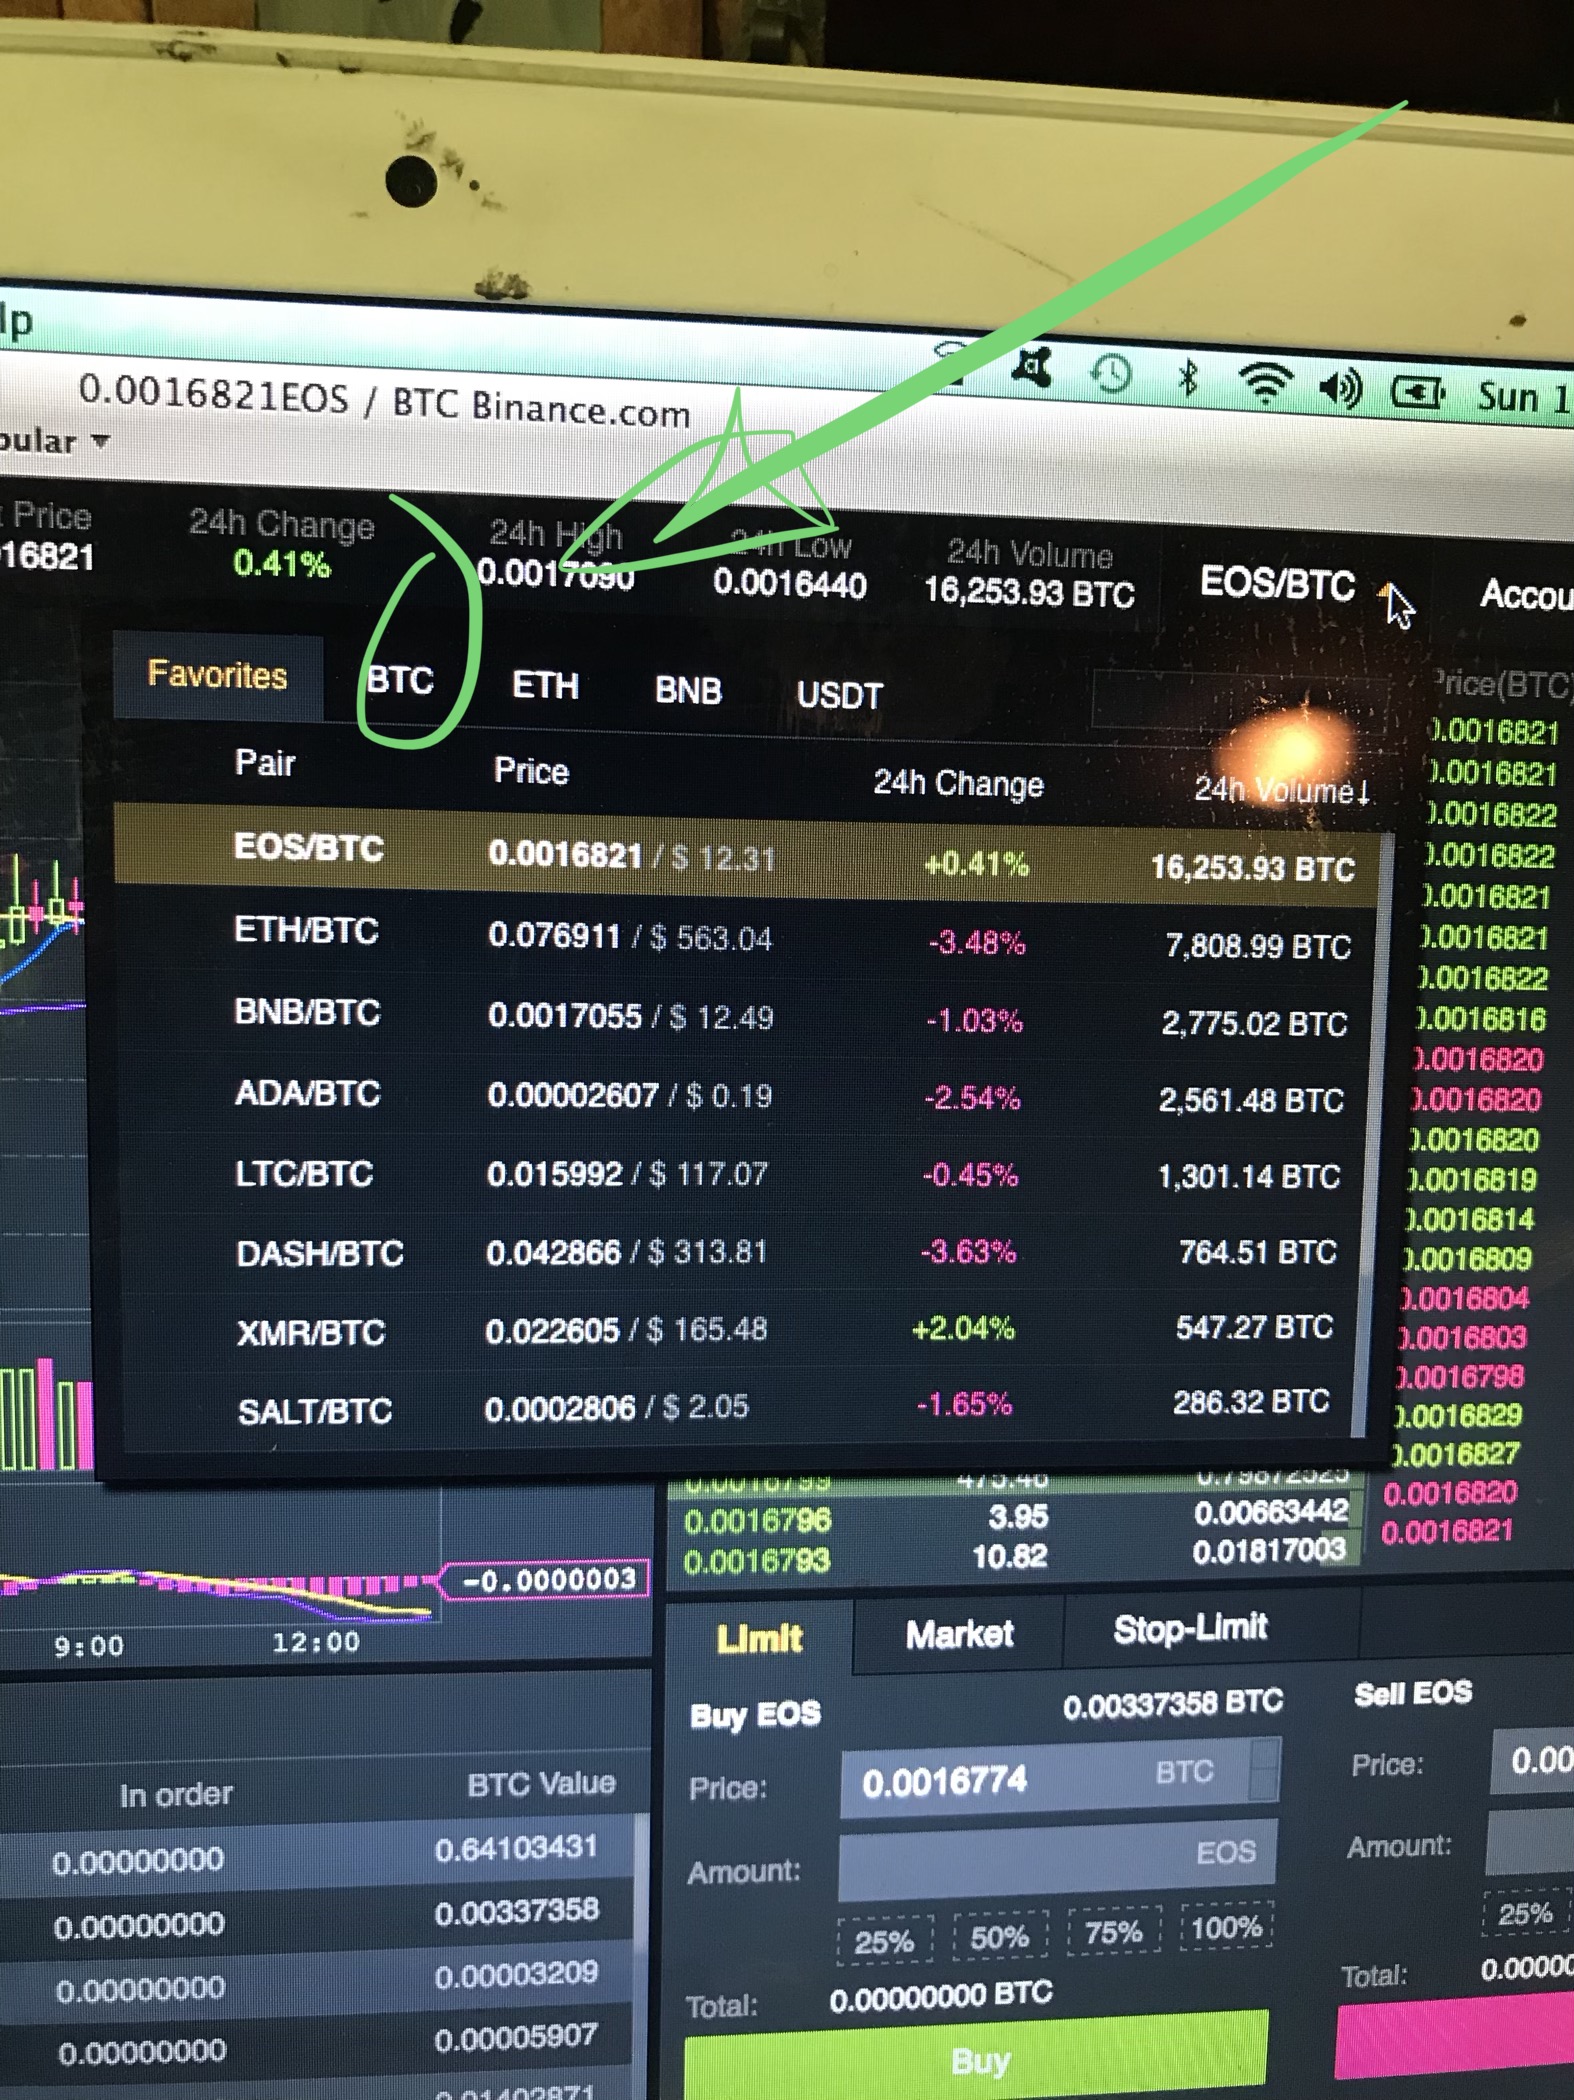
Task: Switch to the BTC market tab
Action: (400, 681)
